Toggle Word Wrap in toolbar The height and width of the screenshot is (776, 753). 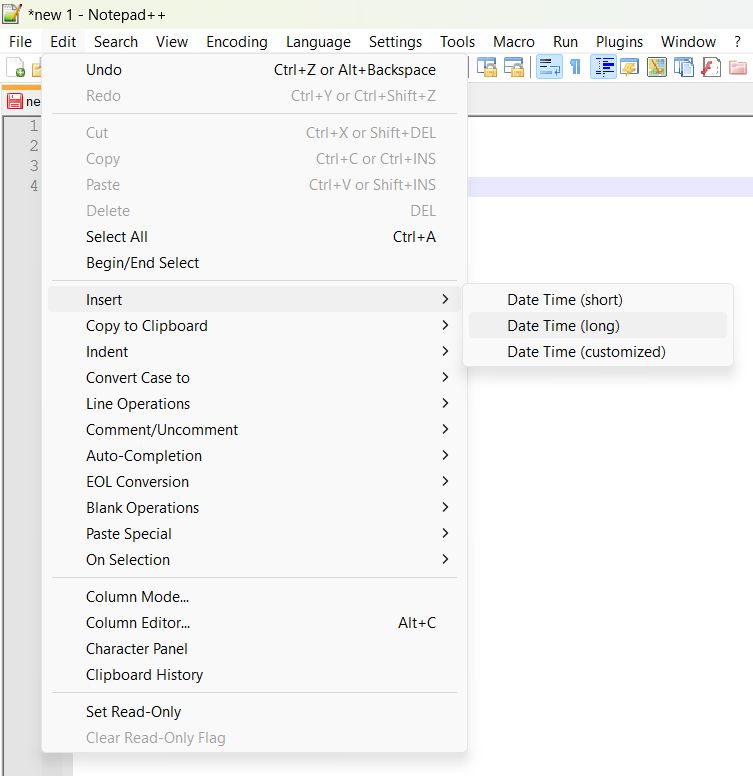pyautogui.click(x=549, y=67)
